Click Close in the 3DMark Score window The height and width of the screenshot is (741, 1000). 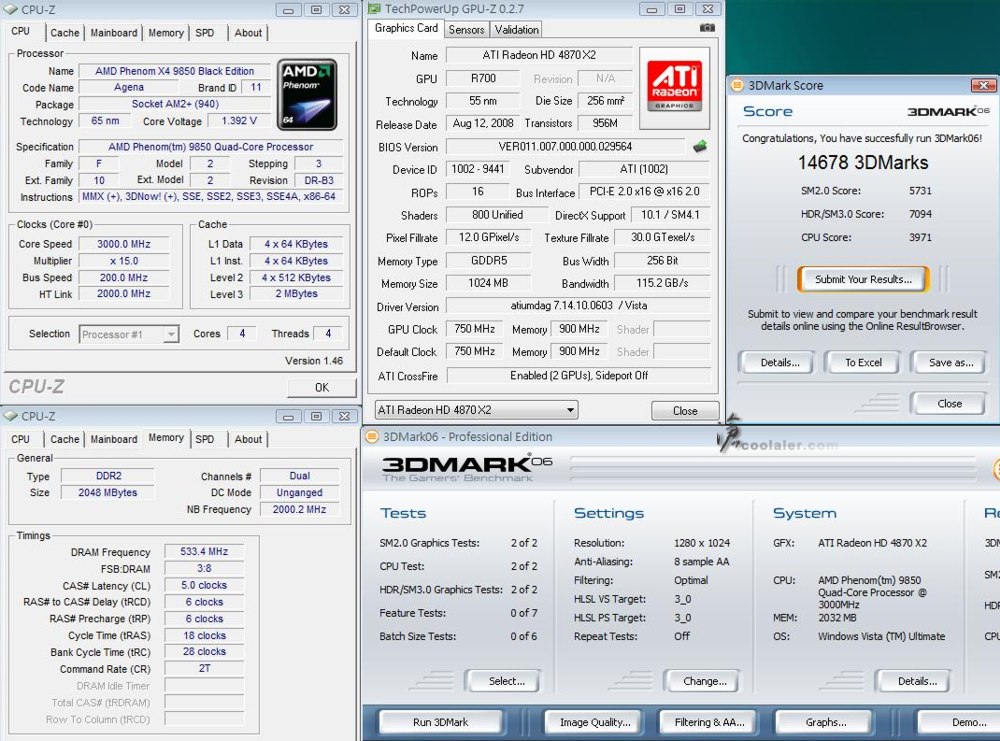click(949, 404)
